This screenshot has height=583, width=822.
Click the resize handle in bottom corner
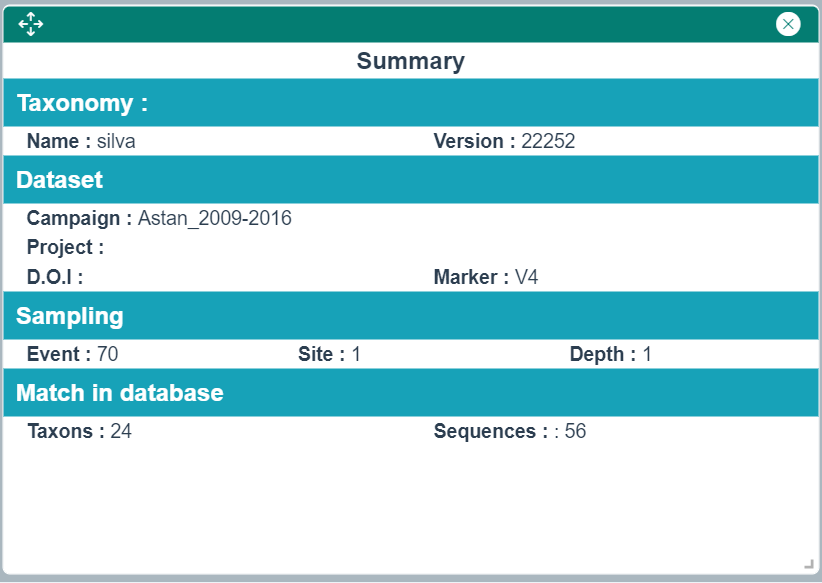809,565
